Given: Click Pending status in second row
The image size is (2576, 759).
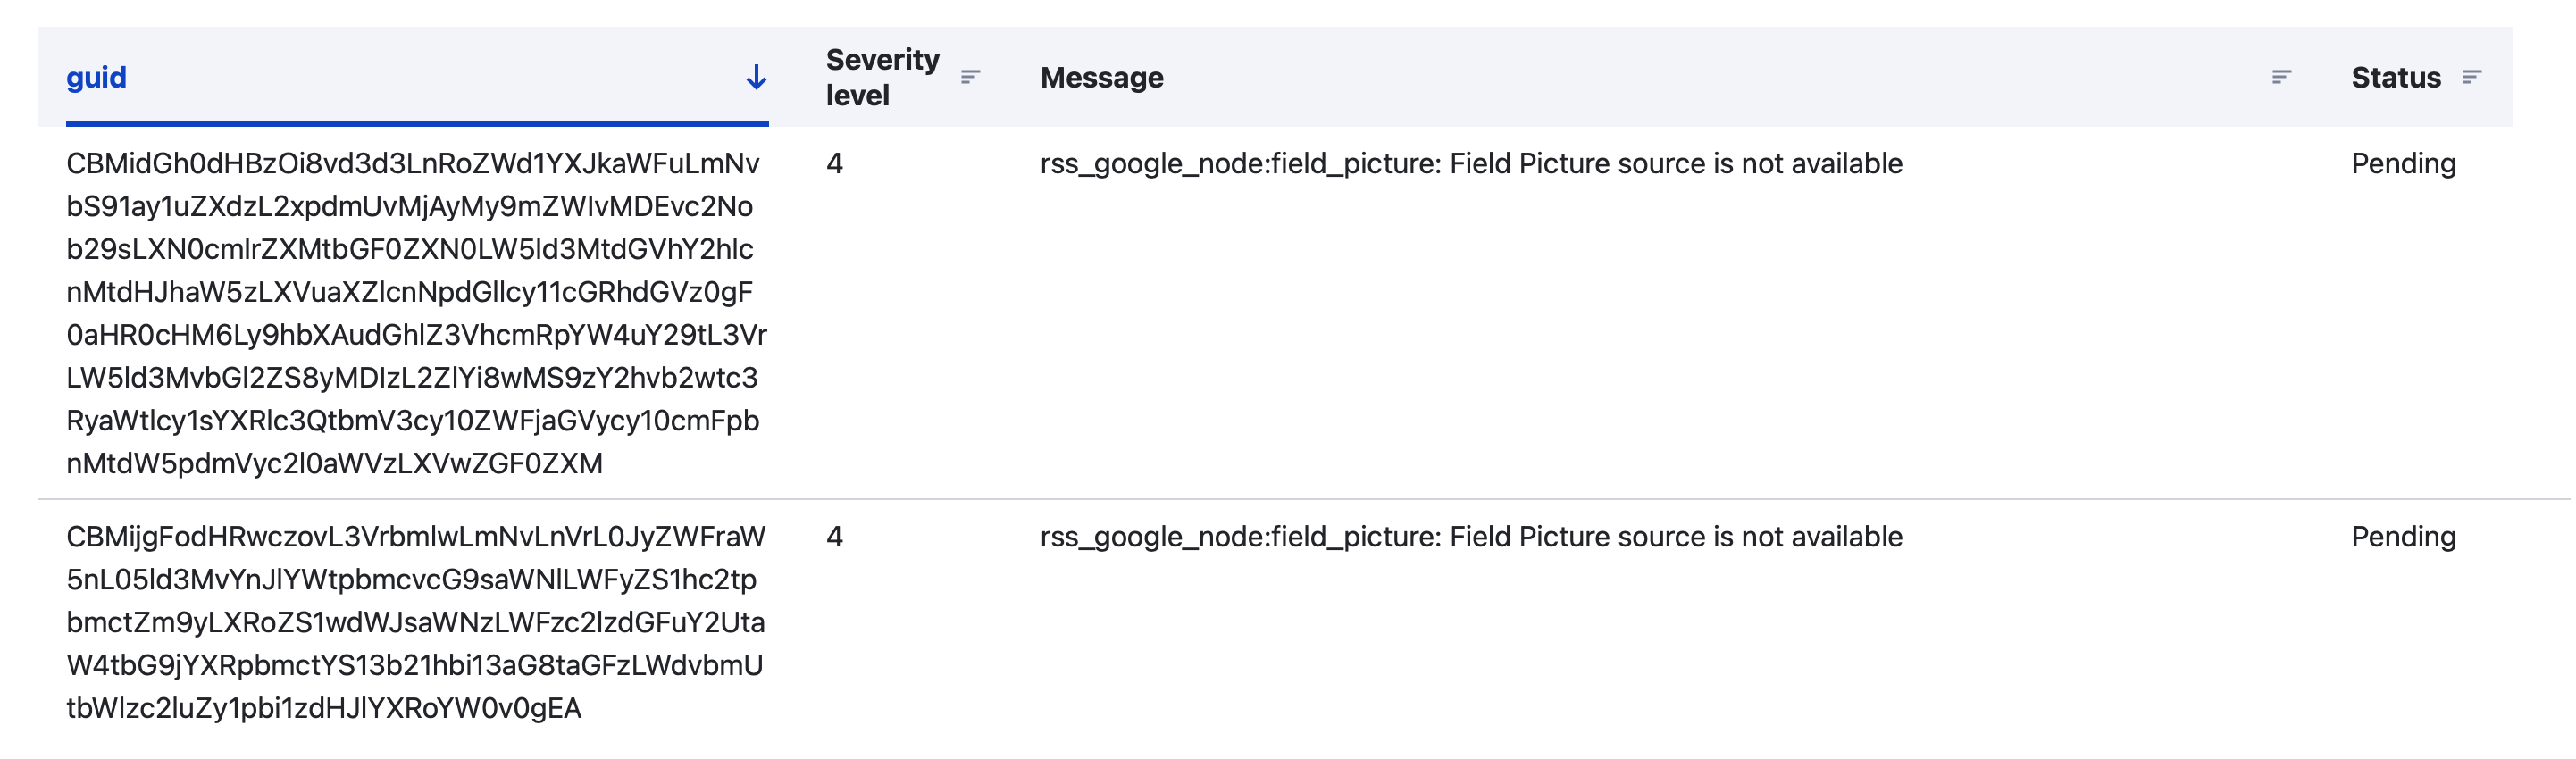Looking at the screenshot, I should 2402,536.
